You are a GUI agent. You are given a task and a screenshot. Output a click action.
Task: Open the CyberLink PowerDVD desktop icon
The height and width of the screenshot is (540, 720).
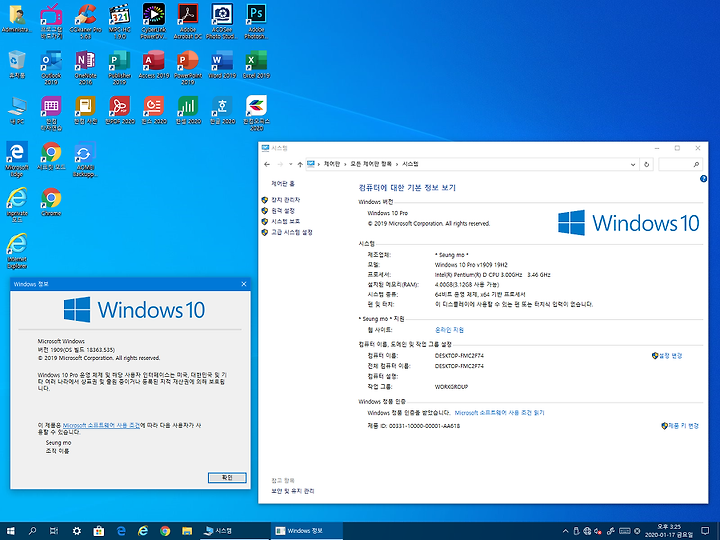pos(154,21)
